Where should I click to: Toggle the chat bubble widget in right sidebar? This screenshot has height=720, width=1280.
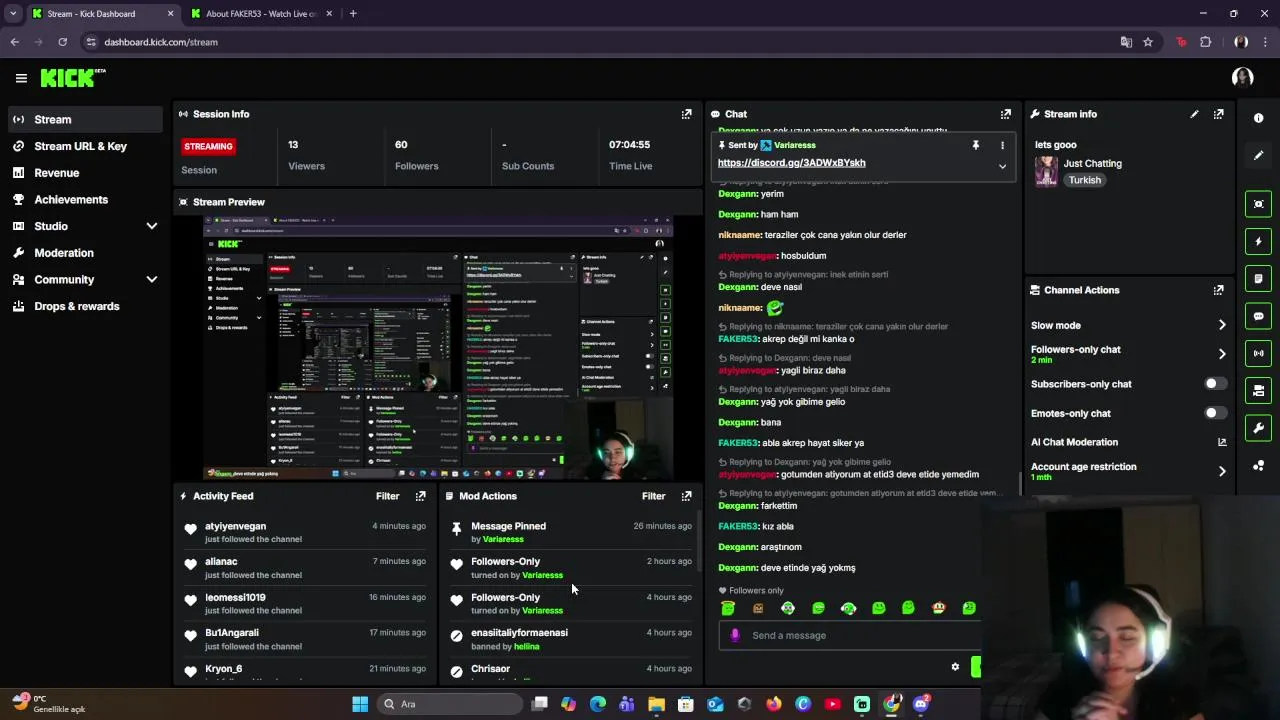pyautogui.click(x=1258, y=316)
